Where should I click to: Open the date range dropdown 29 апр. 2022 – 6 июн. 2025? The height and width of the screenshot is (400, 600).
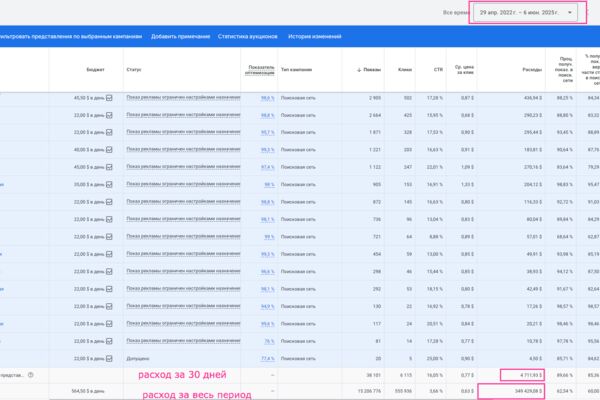525,13
